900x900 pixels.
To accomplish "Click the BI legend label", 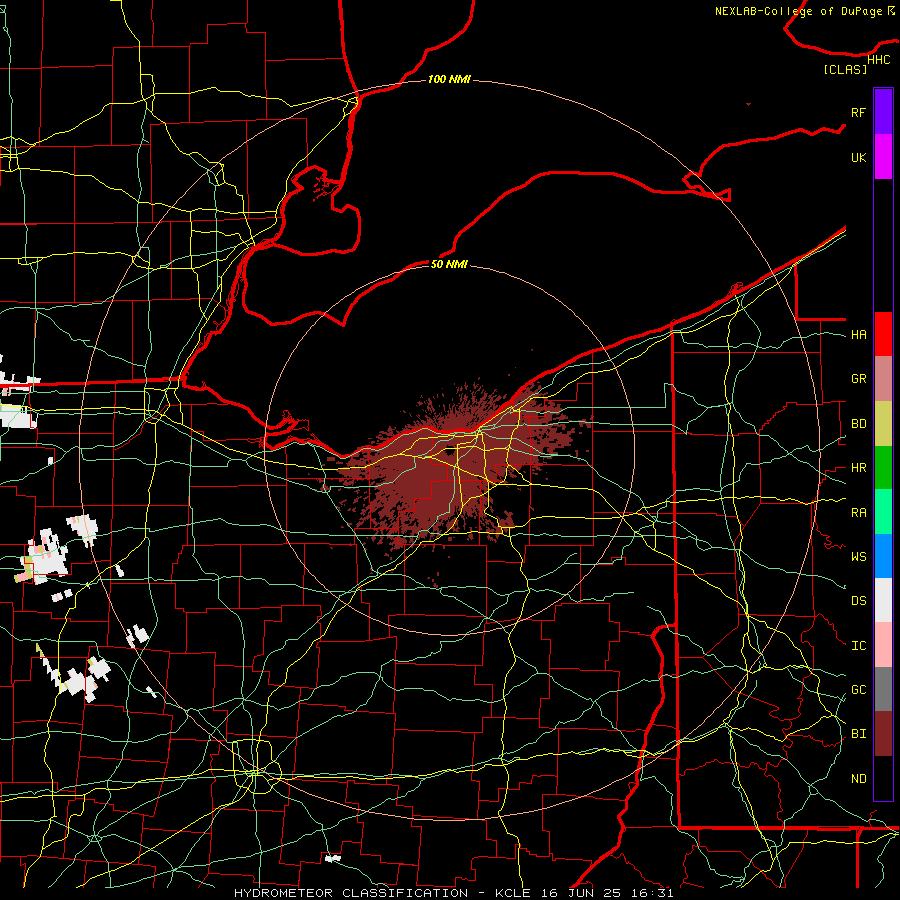I will point(858,734).
